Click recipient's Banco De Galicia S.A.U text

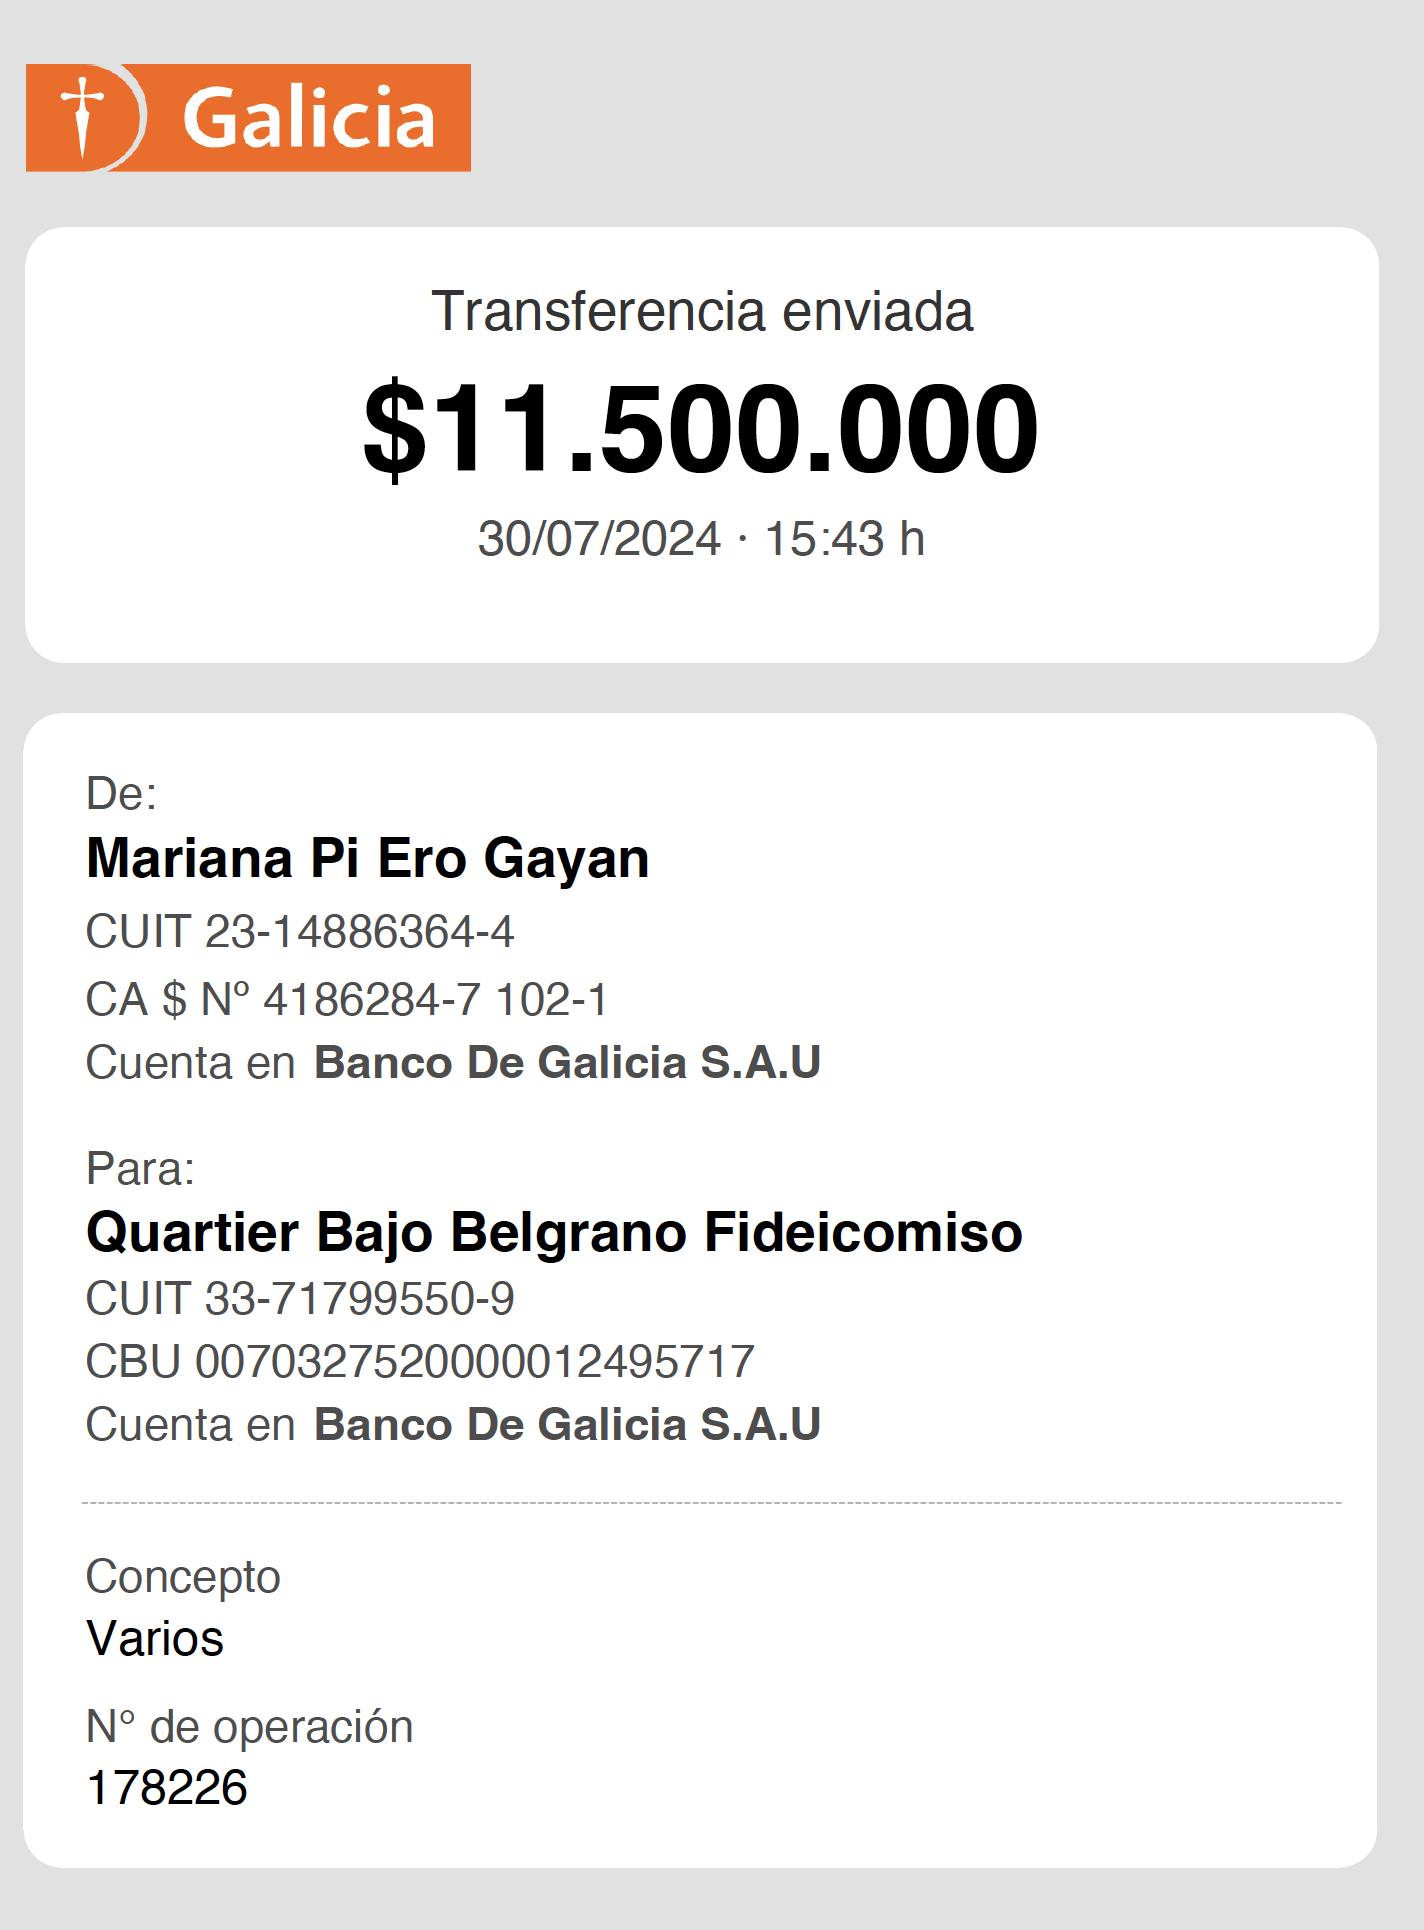(567, 1424)
